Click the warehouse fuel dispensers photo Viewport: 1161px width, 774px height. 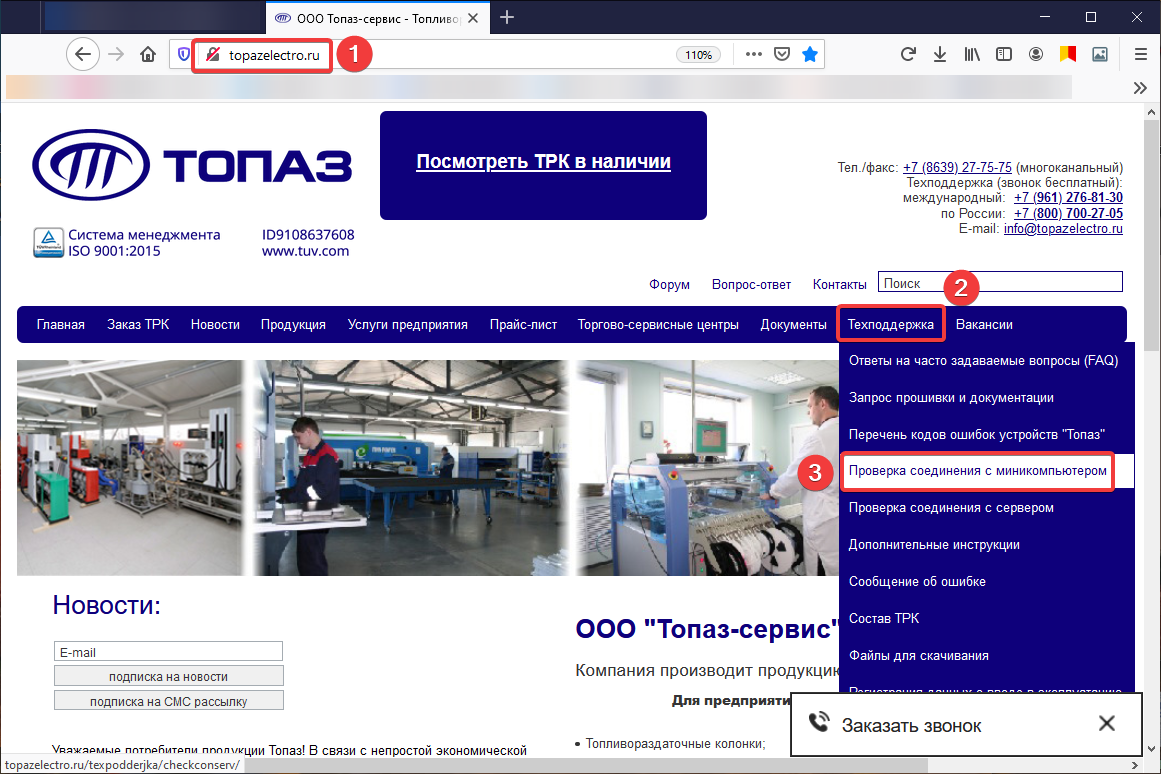[x=130, y=468]
